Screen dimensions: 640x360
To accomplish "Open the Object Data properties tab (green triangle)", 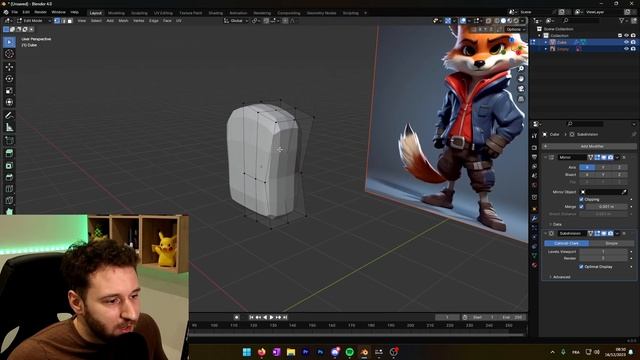I will coord(534,256).
